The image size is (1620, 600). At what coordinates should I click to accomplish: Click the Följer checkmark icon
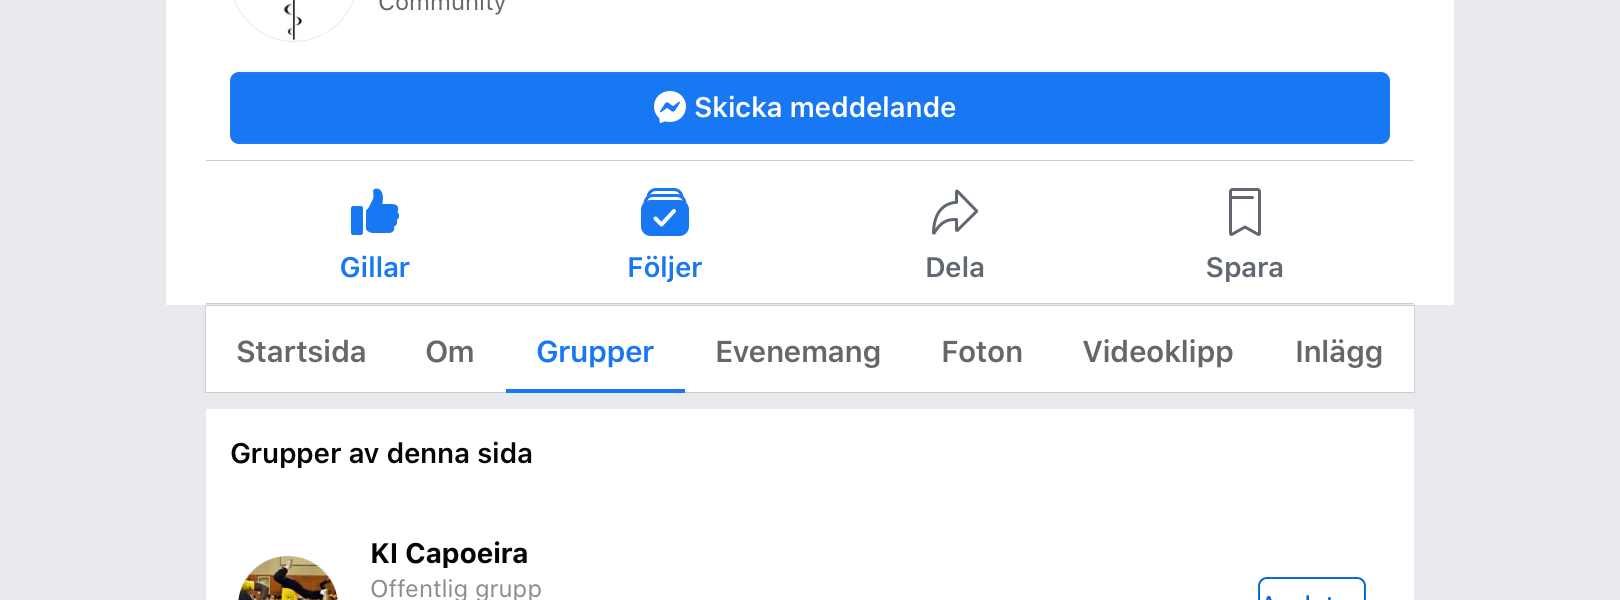click(x=665, y=212)
